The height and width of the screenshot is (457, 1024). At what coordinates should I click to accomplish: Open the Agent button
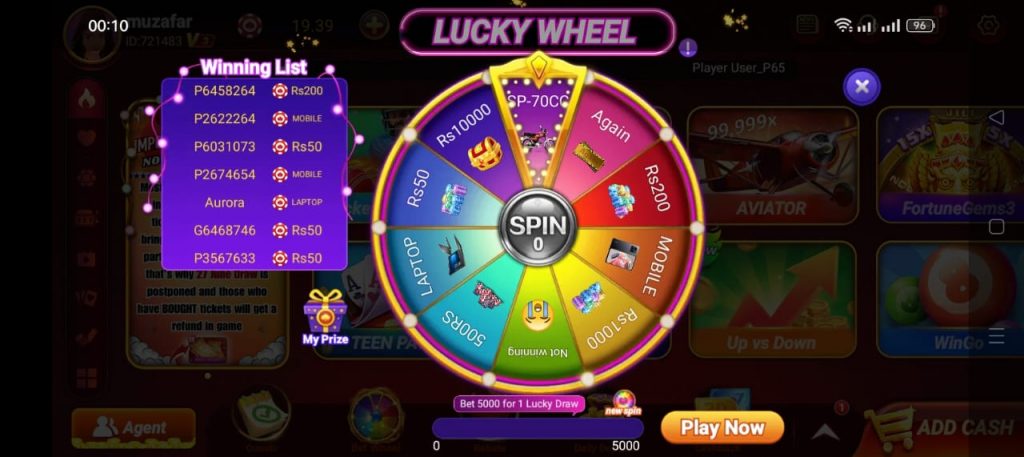[x=134, y=428]
